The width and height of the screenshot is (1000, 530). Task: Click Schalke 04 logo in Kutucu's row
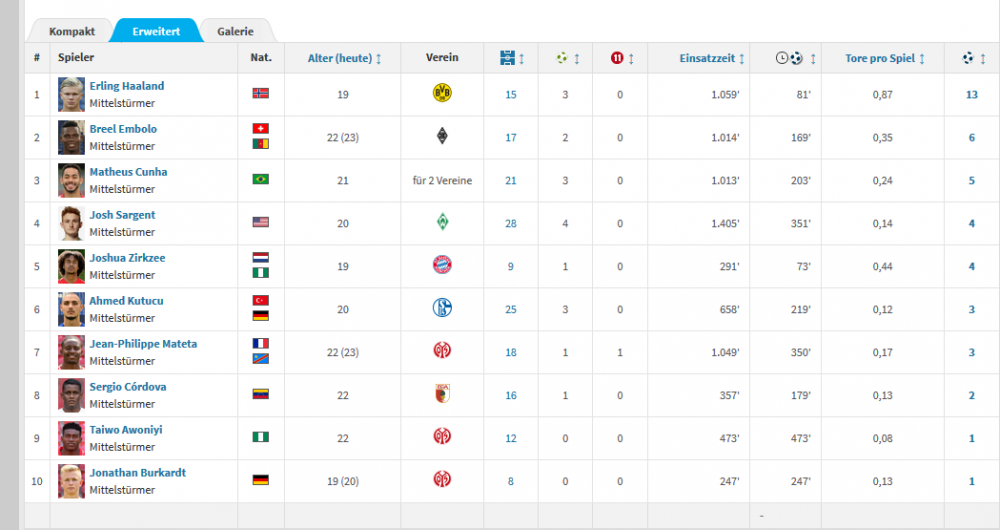pos(442,309)
